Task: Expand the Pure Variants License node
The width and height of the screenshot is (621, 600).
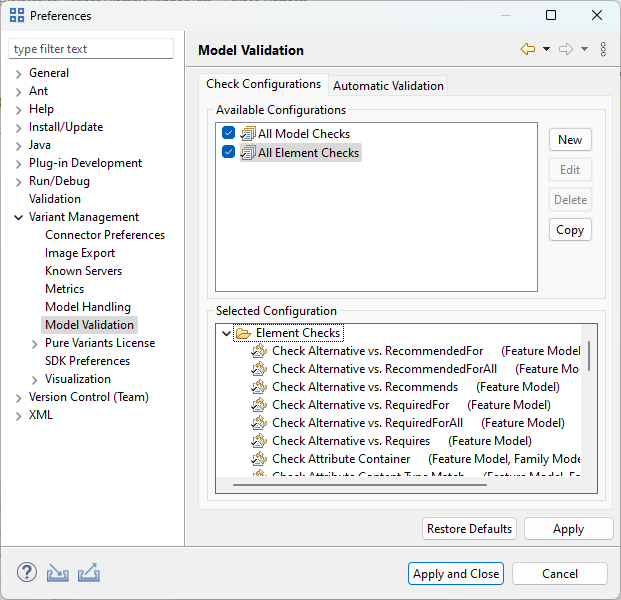Action: point(35,343)
